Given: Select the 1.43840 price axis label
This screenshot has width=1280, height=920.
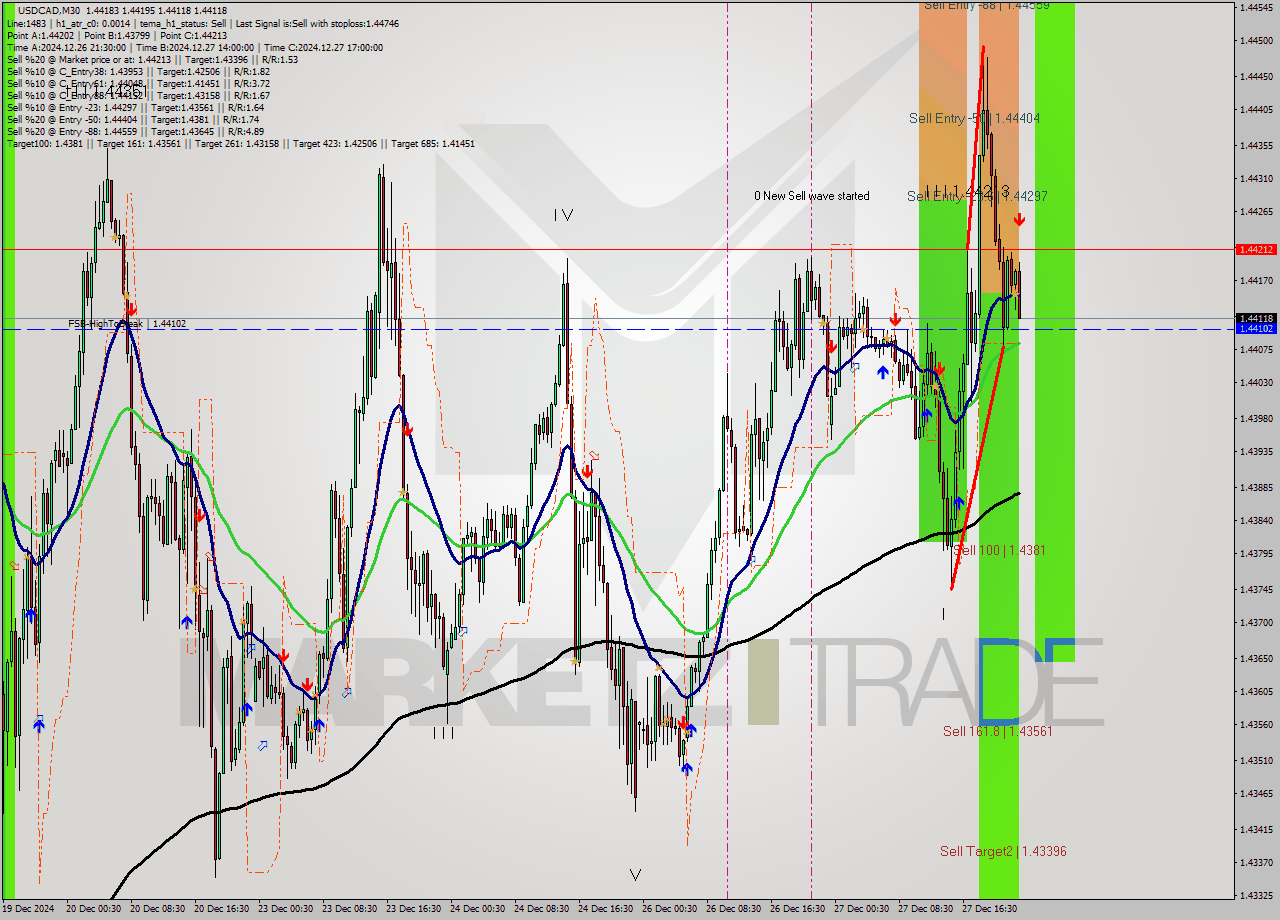Looking at the screenshot, I should pos(1256,521).
